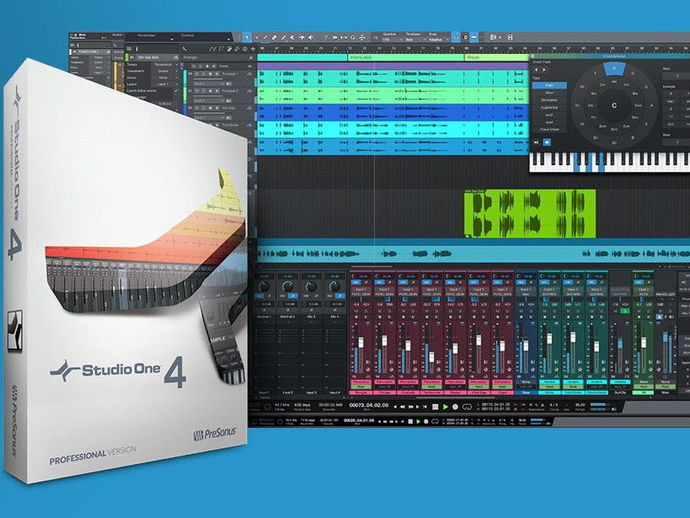690x518 pixels.
Task: Select Gb at the chord wheel bottom
Action: click(614, 143)
